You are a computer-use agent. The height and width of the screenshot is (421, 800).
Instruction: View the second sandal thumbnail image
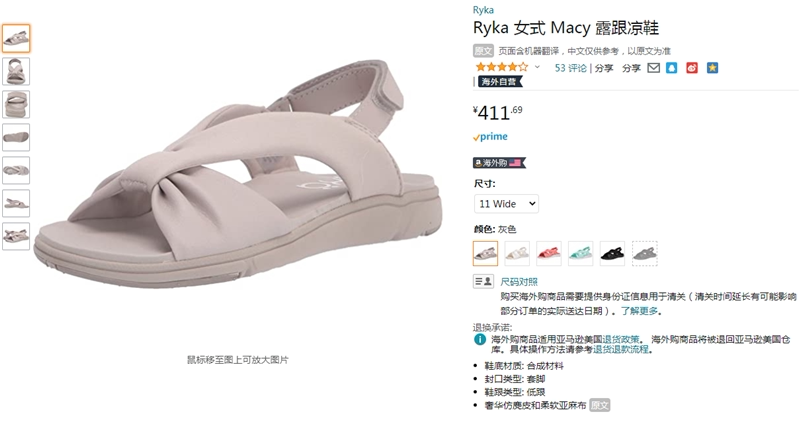coord(16,71)
